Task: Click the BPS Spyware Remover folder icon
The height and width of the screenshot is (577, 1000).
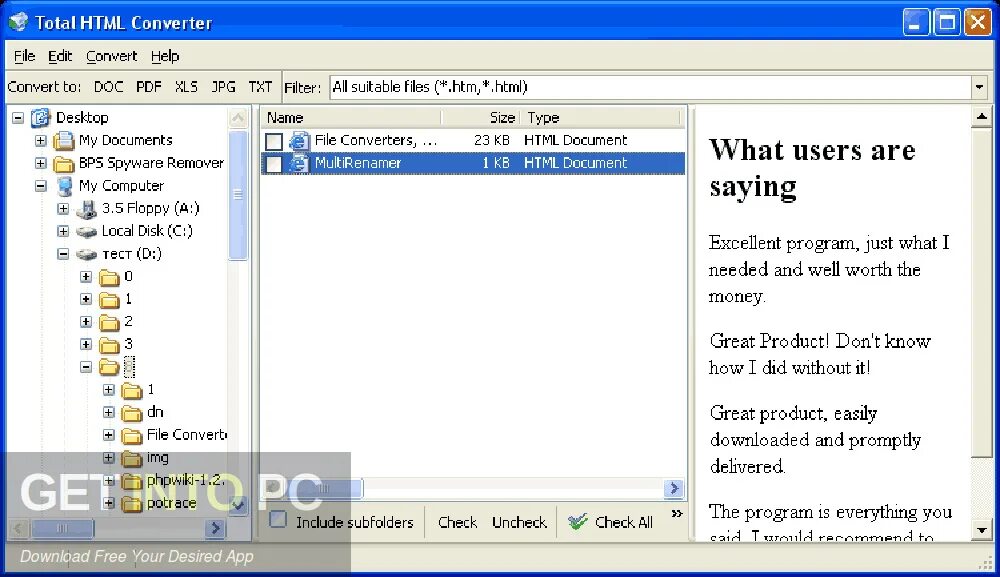Action: [x=63, y=163]
